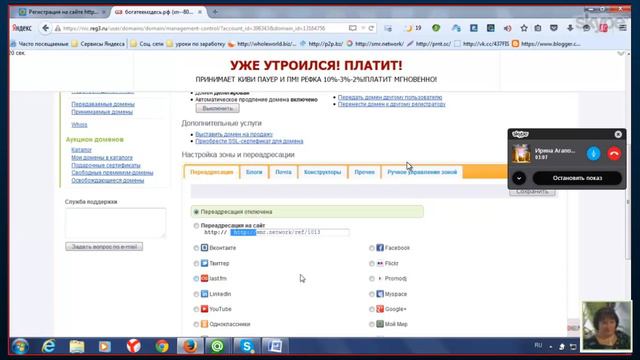
Task: Select the Myspace radio button
Action: pyautogui.click(x=371, y=294)
